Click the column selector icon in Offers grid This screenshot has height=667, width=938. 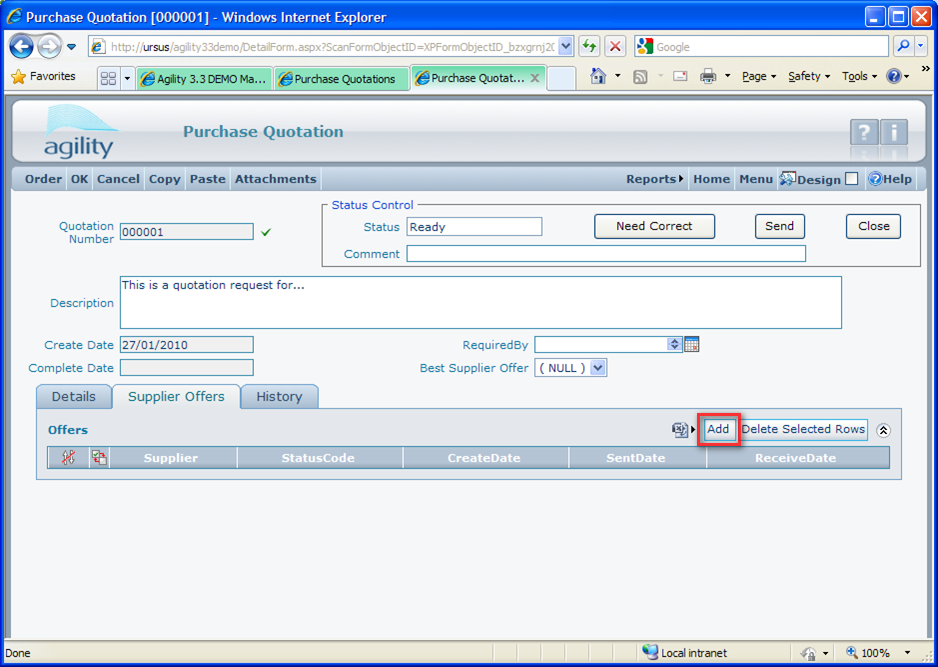[99, 458]
